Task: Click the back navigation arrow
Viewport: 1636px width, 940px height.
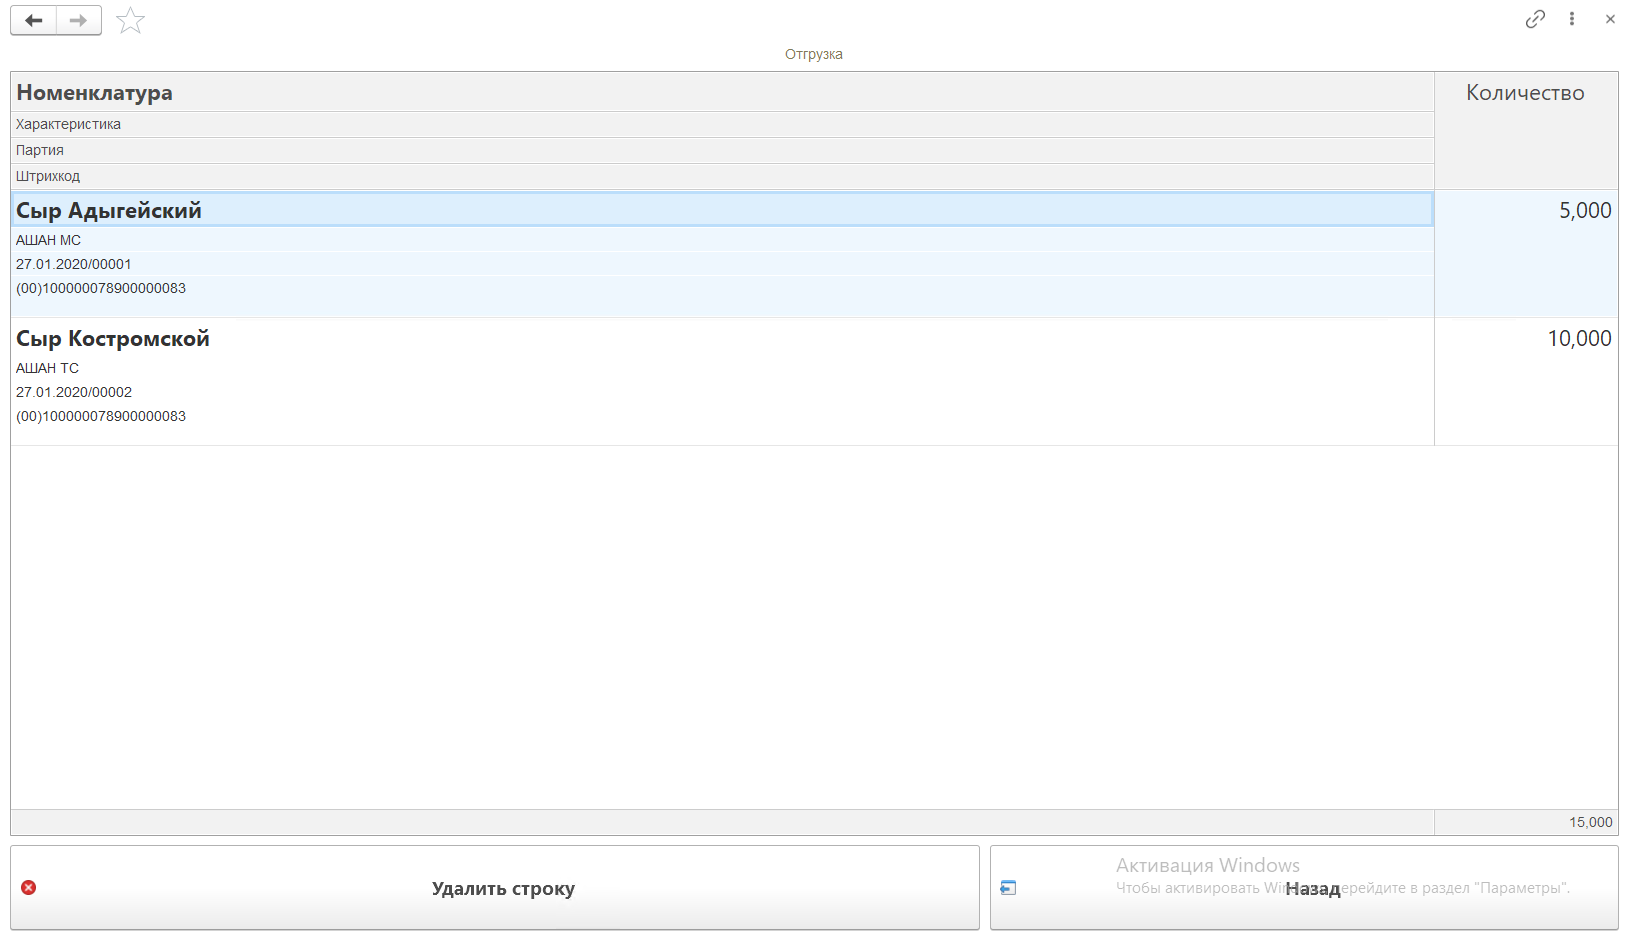Action: (34, 20)
